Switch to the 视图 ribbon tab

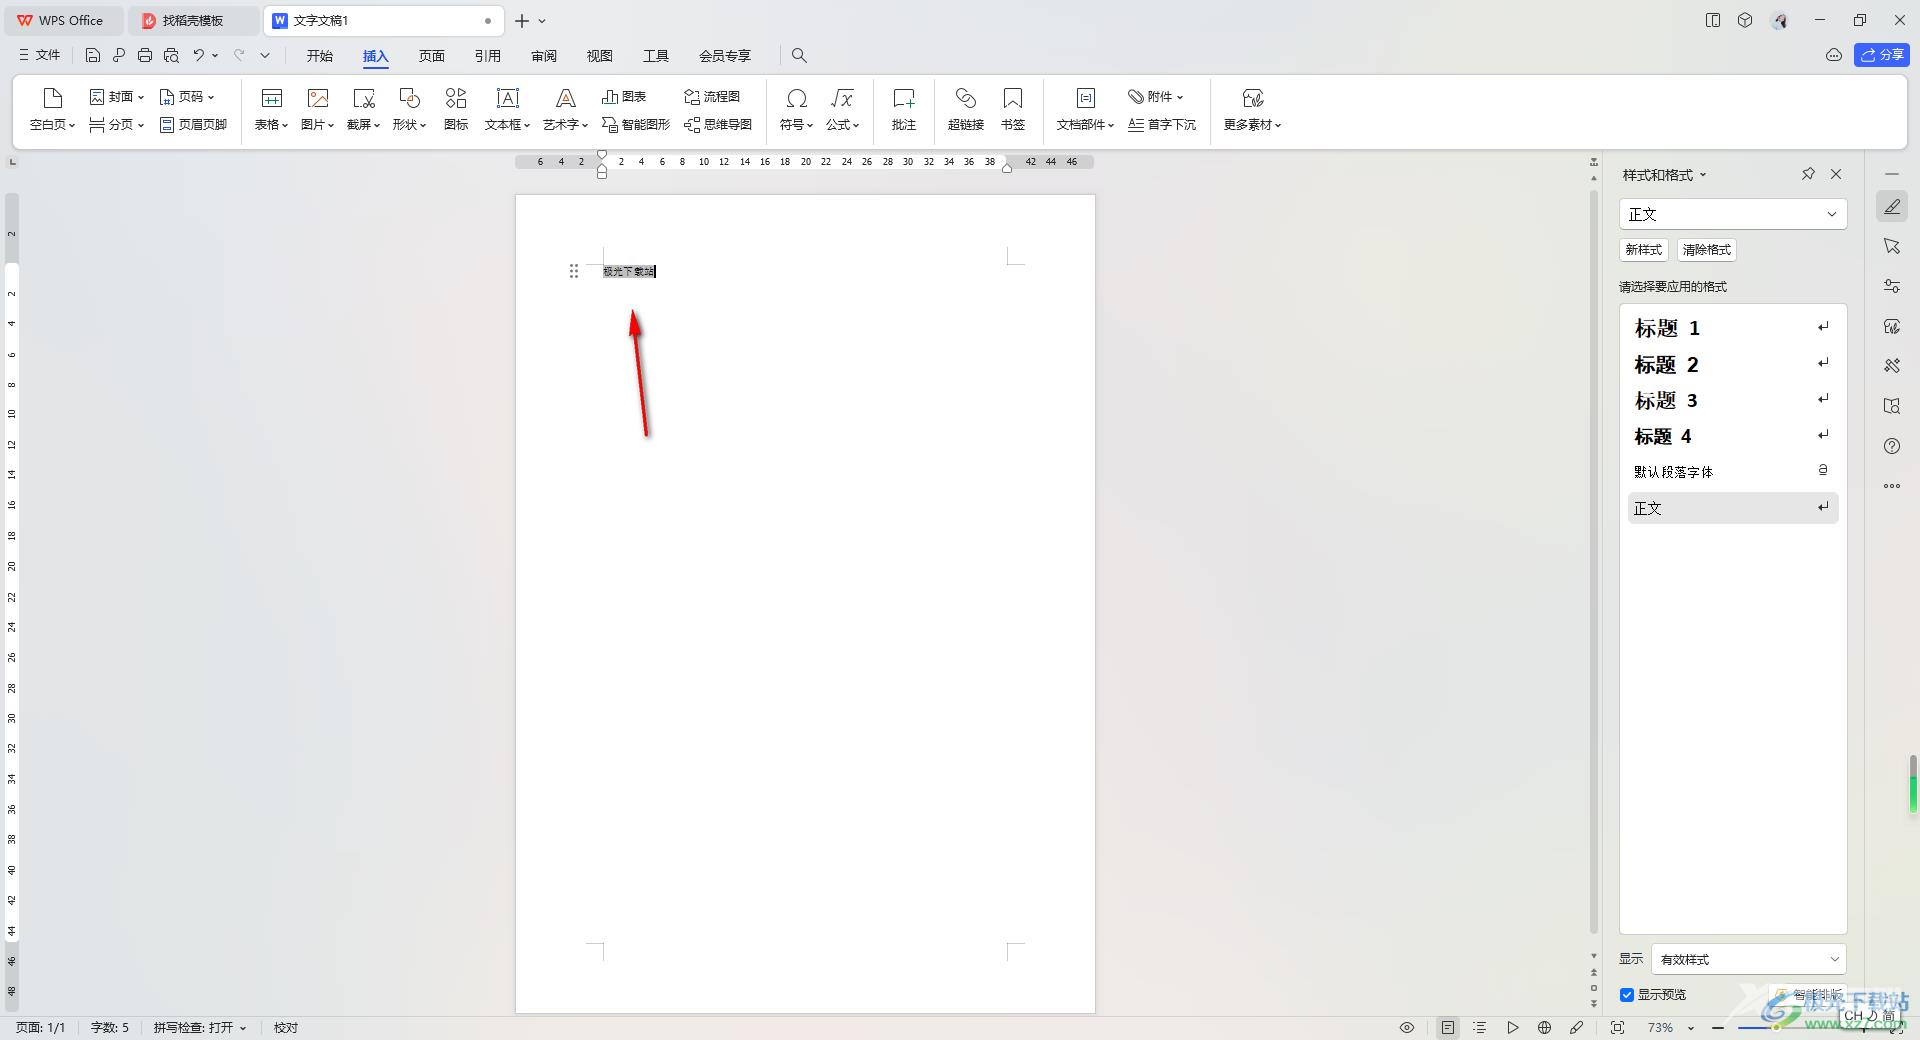[x=600, y=56]
